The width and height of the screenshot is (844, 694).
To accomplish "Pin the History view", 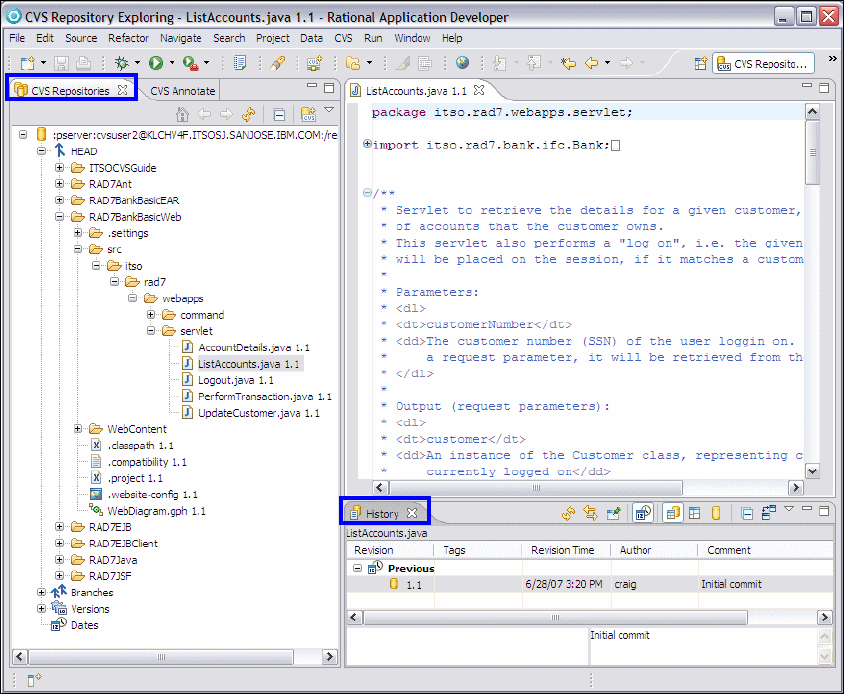I will (615, 513).
